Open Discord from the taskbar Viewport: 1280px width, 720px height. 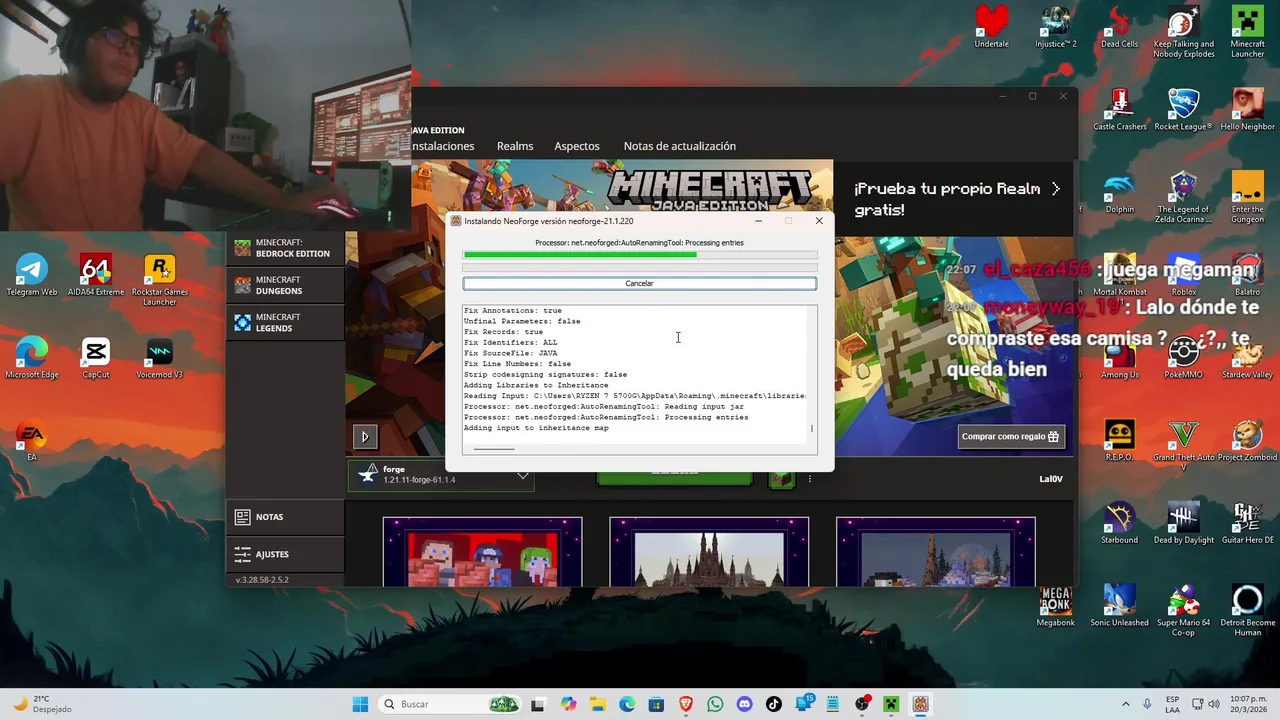tap(744, 704)
